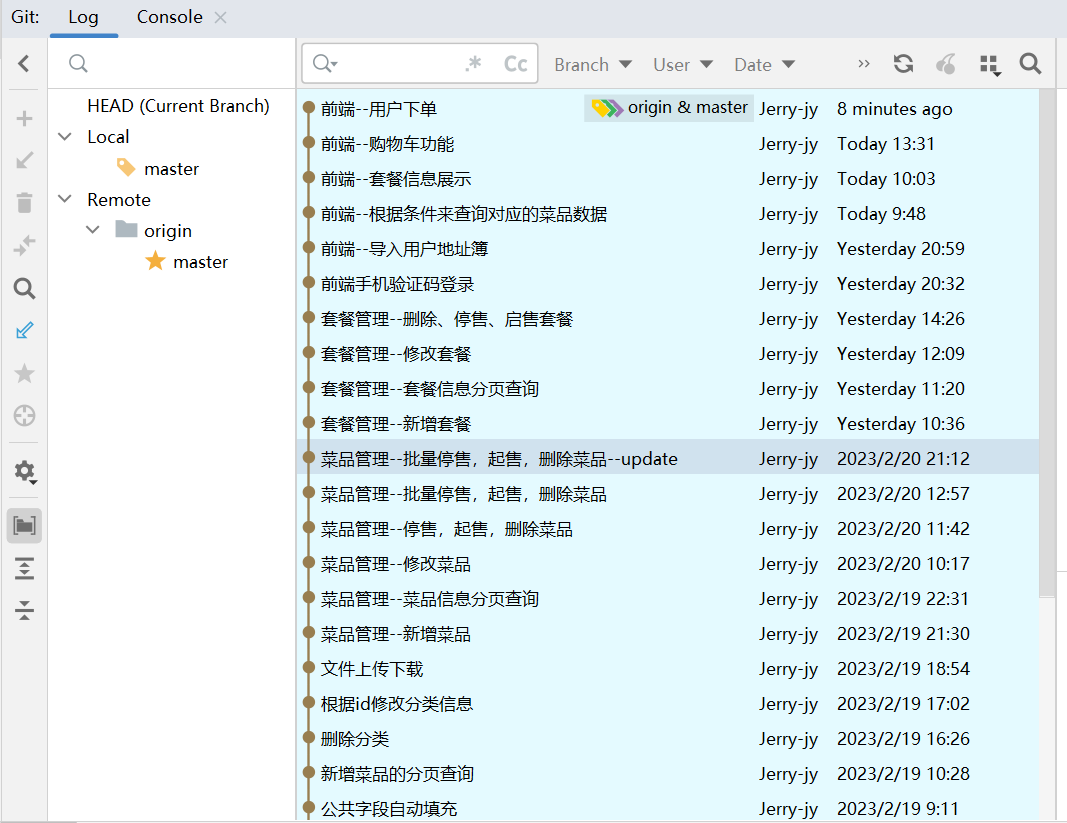Click the date Yesterday 20:59
The width and height of the screenshot is (1067, 823).
point(900,249)
